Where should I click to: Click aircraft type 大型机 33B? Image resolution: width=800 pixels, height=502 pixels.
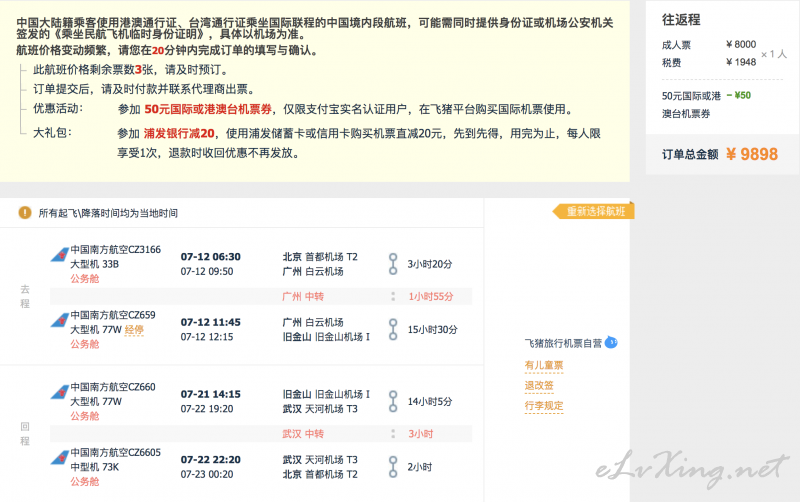(x=94, y=264)
